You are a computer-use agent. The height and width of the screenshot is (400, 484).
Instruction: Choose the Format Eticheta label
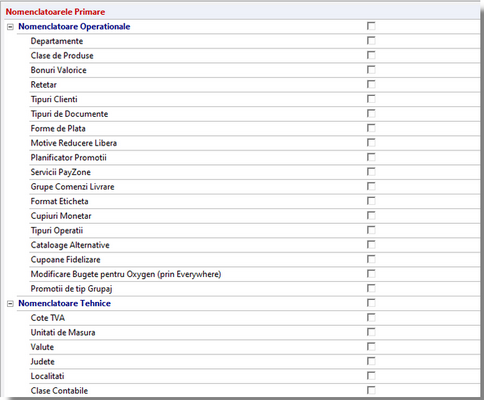pyautogui.click(x=59, y=201)
